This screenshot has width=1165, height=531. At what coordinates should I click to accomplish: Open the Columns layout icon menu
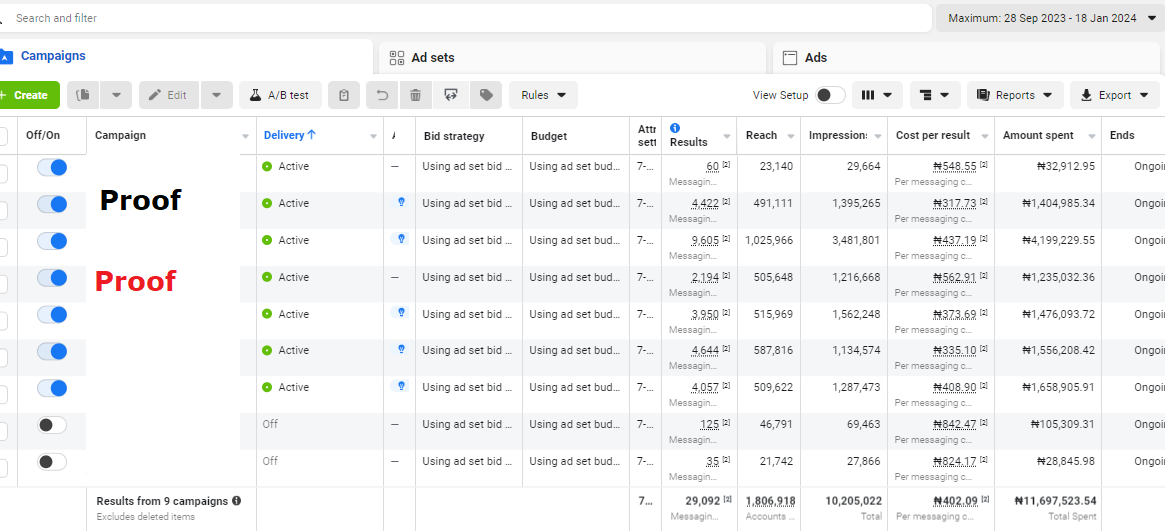877,95
